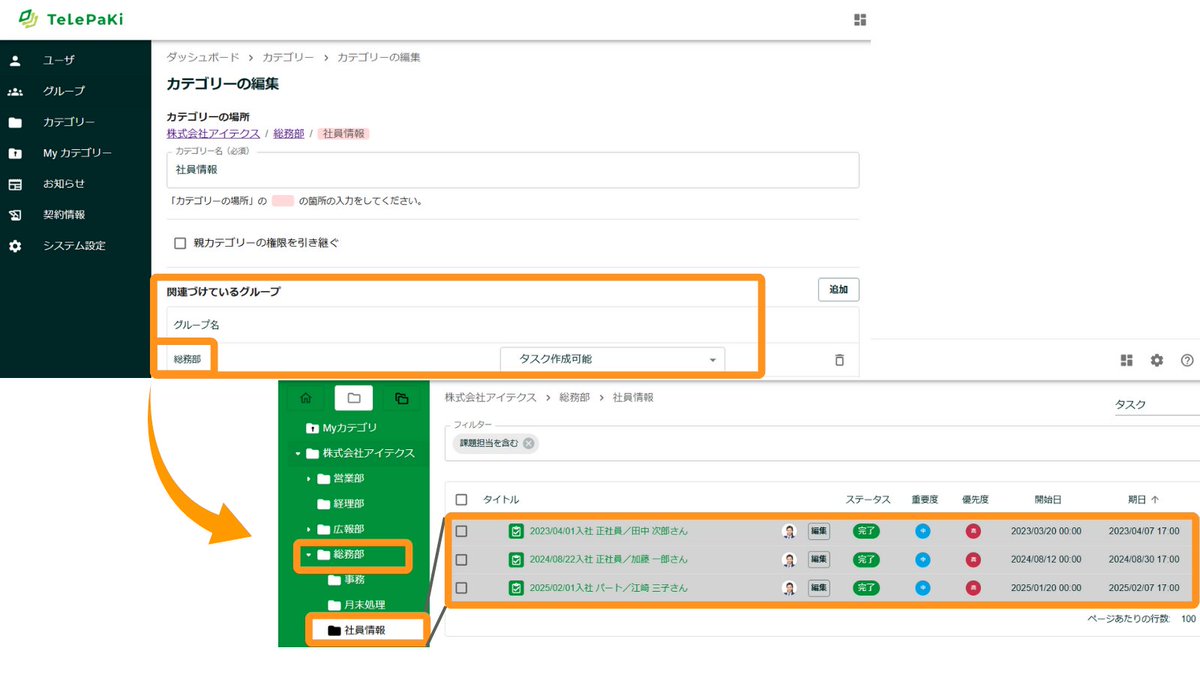
Task: Click the grid icon in lower toolbar
Action: (x=1126, y=360)
